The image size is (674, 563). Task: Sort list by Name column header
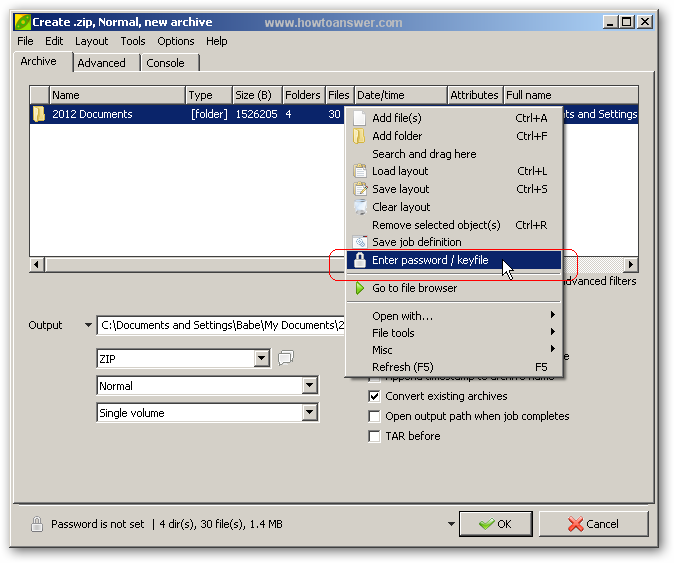coord(117,95)
